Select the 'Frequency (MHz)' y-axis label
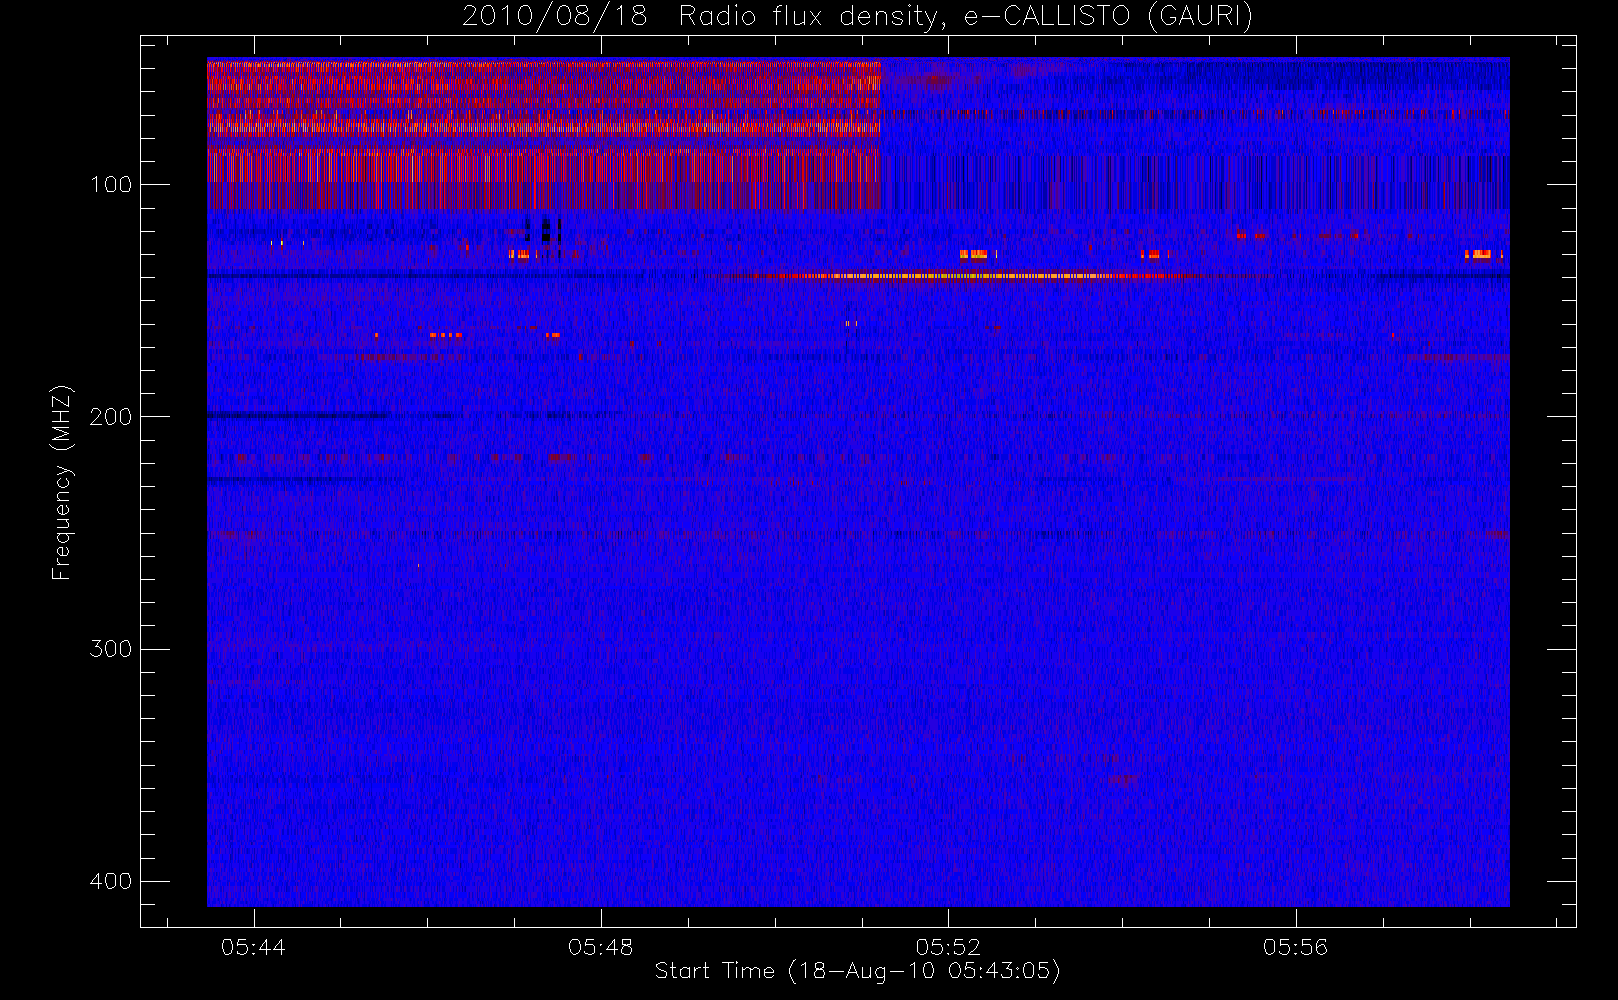 (62, 482)
